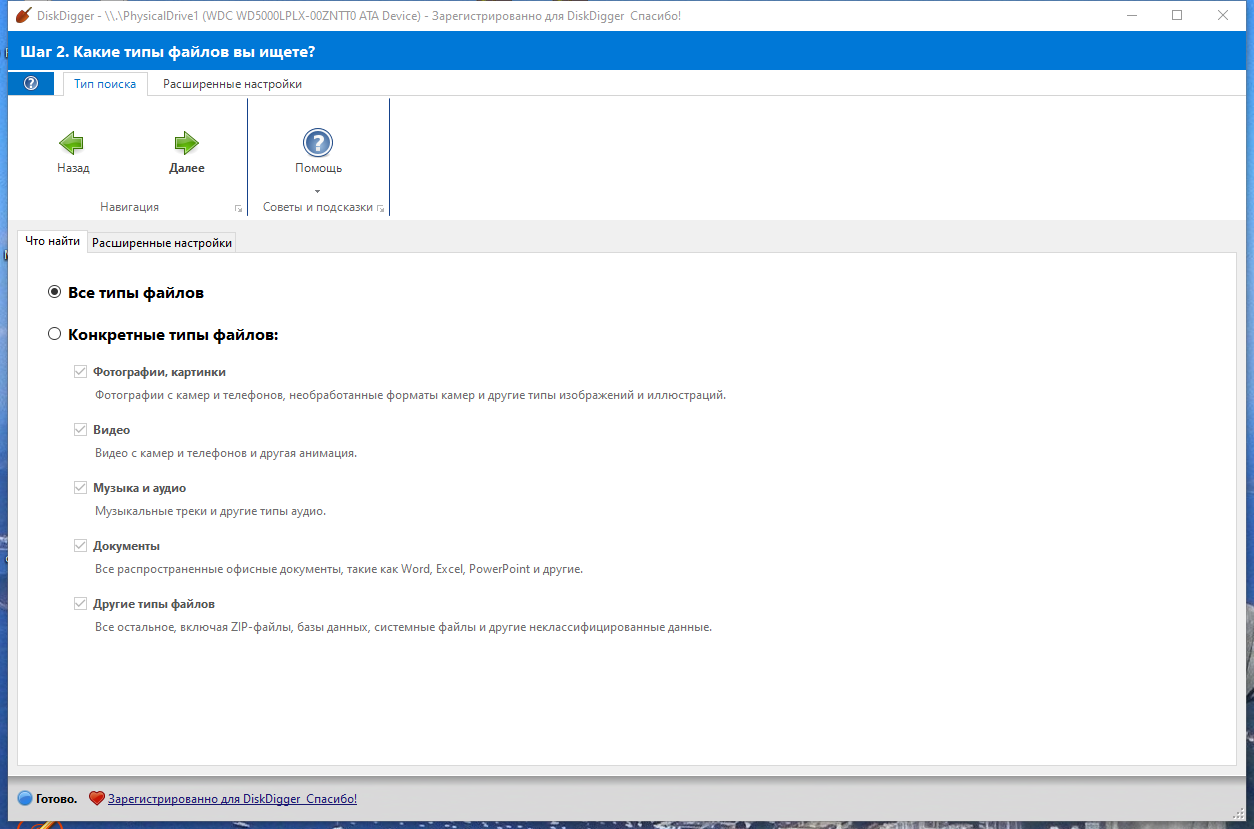Open the Расширенные настройки ribbon tab

tap(232, 84)
